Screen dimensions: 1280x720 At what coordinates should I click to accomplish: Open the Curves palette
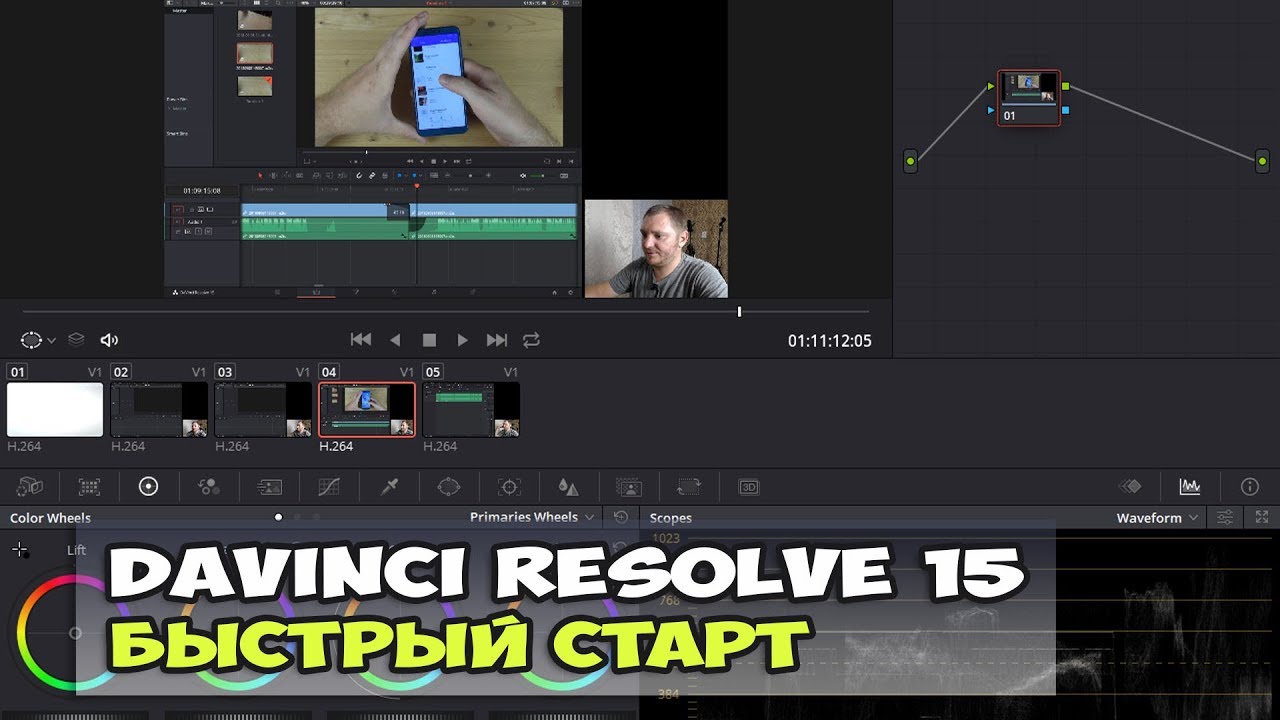(x=329, y=487)
